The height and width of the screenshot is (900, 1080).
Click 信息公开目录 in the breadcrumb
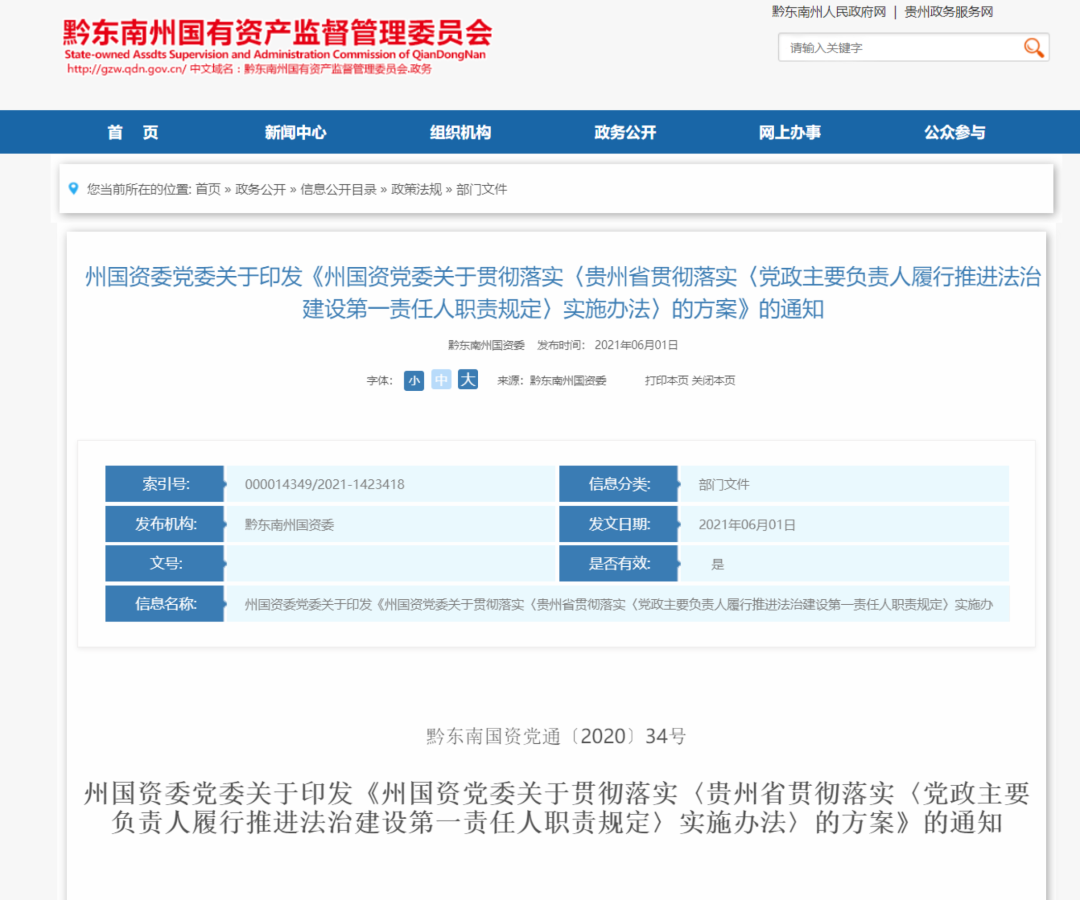pyautogui.click(x=338, y=189)
